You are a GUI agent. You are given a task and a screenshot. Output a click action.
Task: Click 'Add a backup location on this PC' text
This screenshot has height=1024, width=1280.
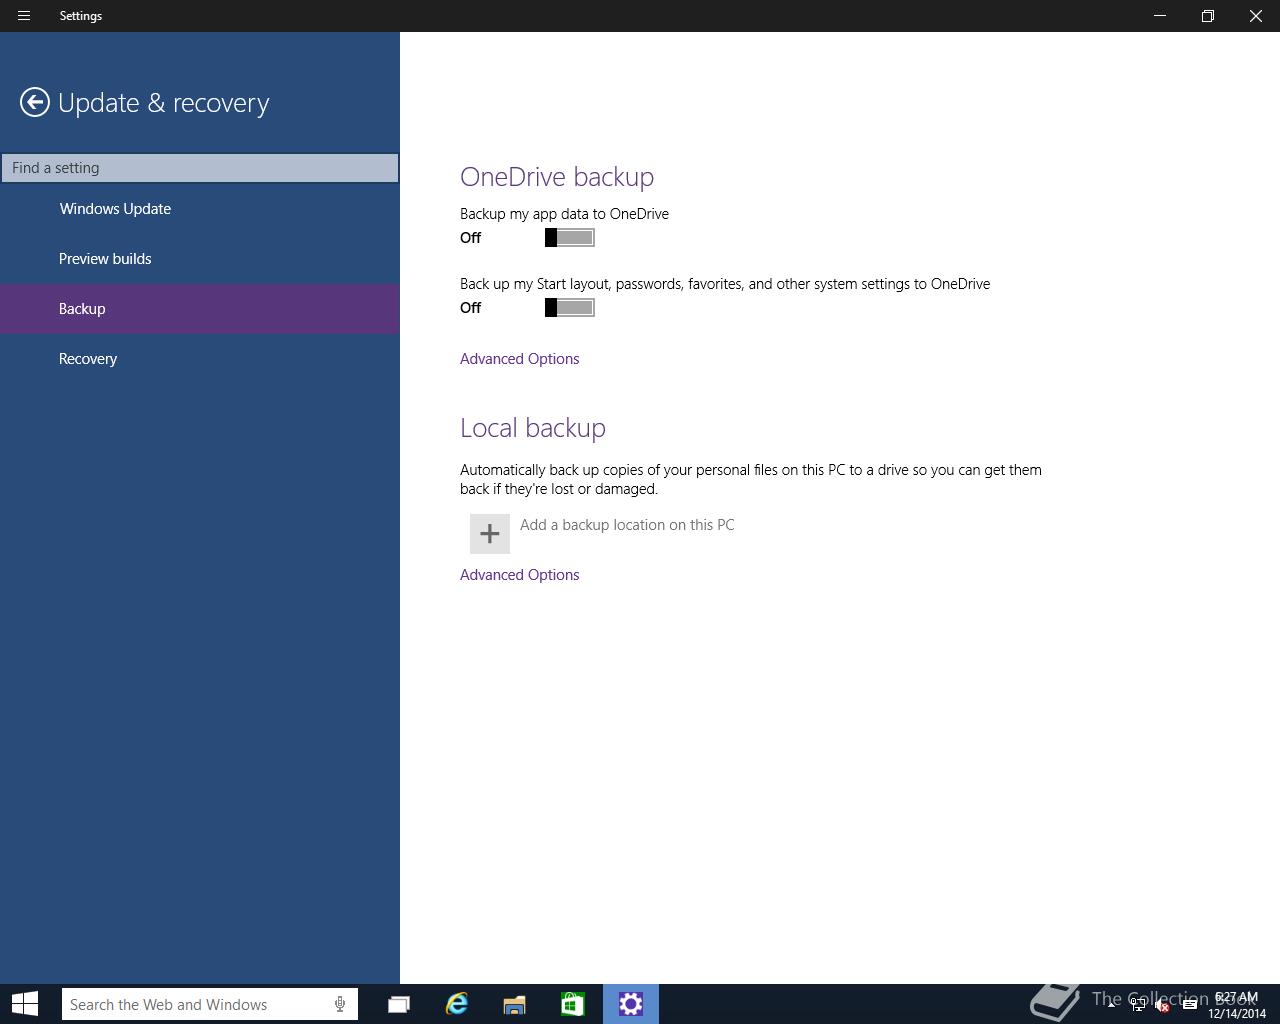coord(627,525)
